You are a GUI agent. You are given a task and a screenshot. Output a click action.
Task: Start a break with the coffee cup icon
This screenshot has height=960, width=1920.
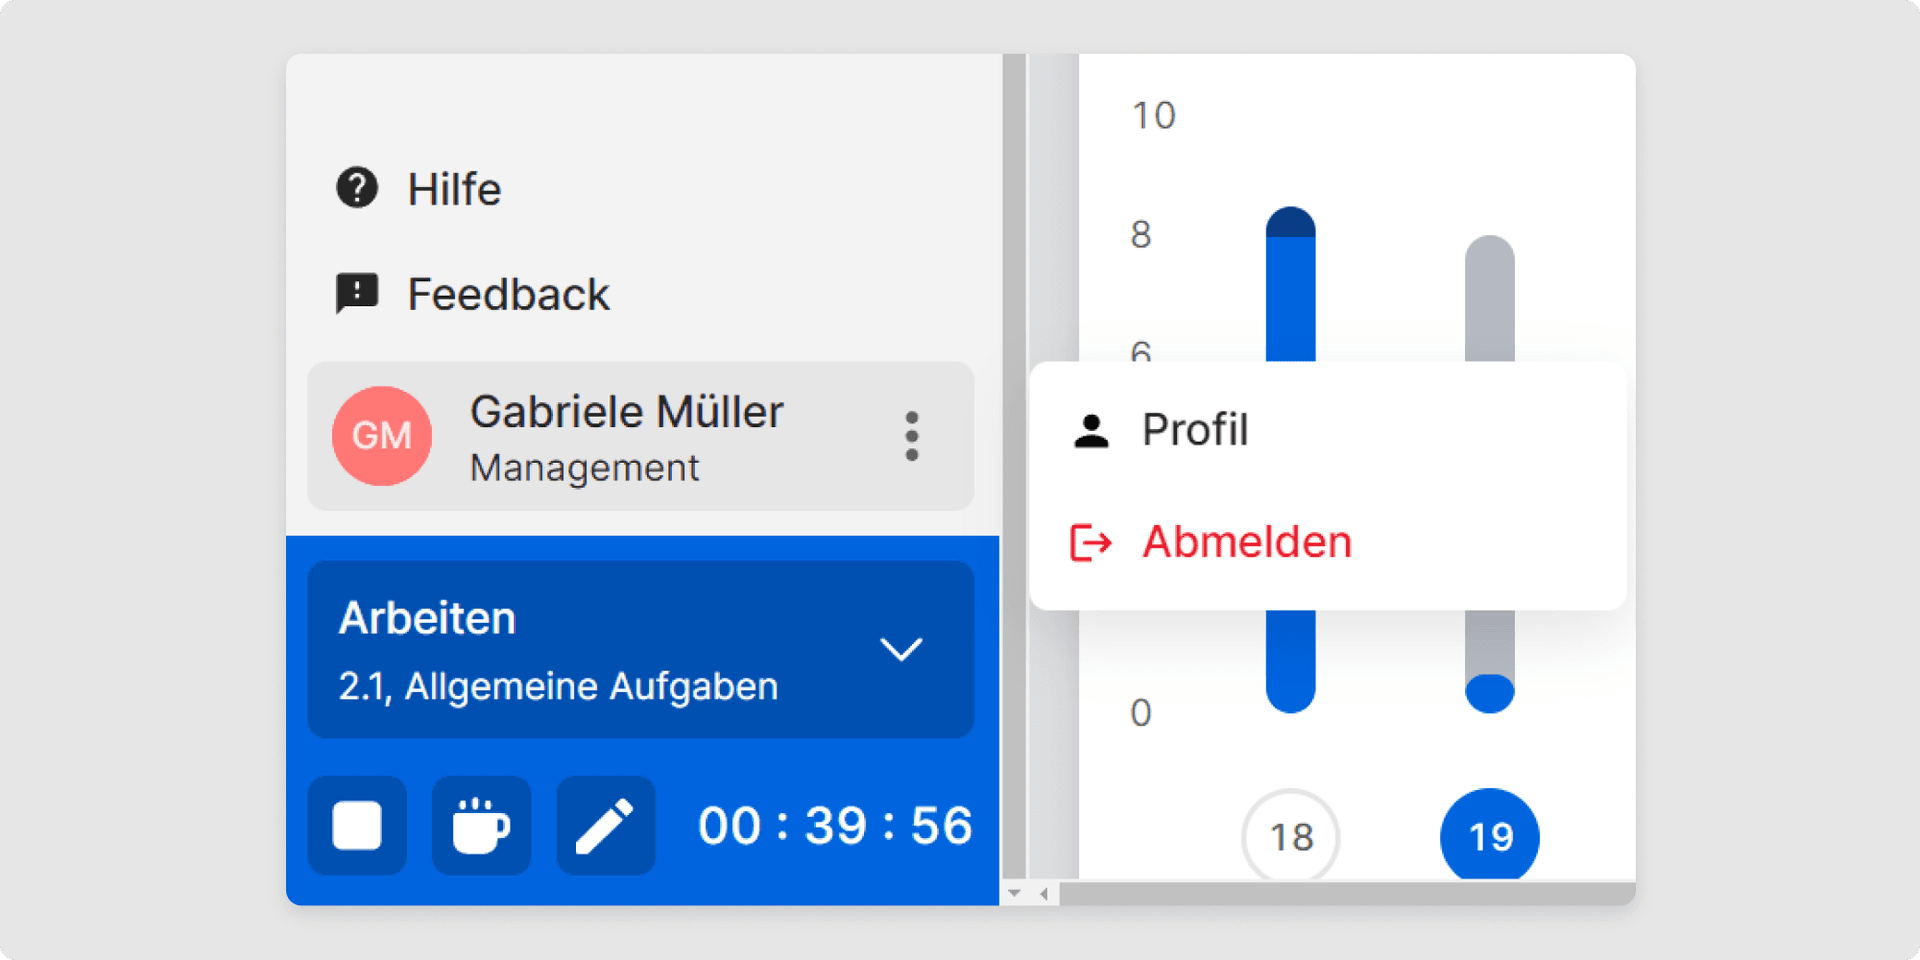pyautogui.click(x=481, y=825)
